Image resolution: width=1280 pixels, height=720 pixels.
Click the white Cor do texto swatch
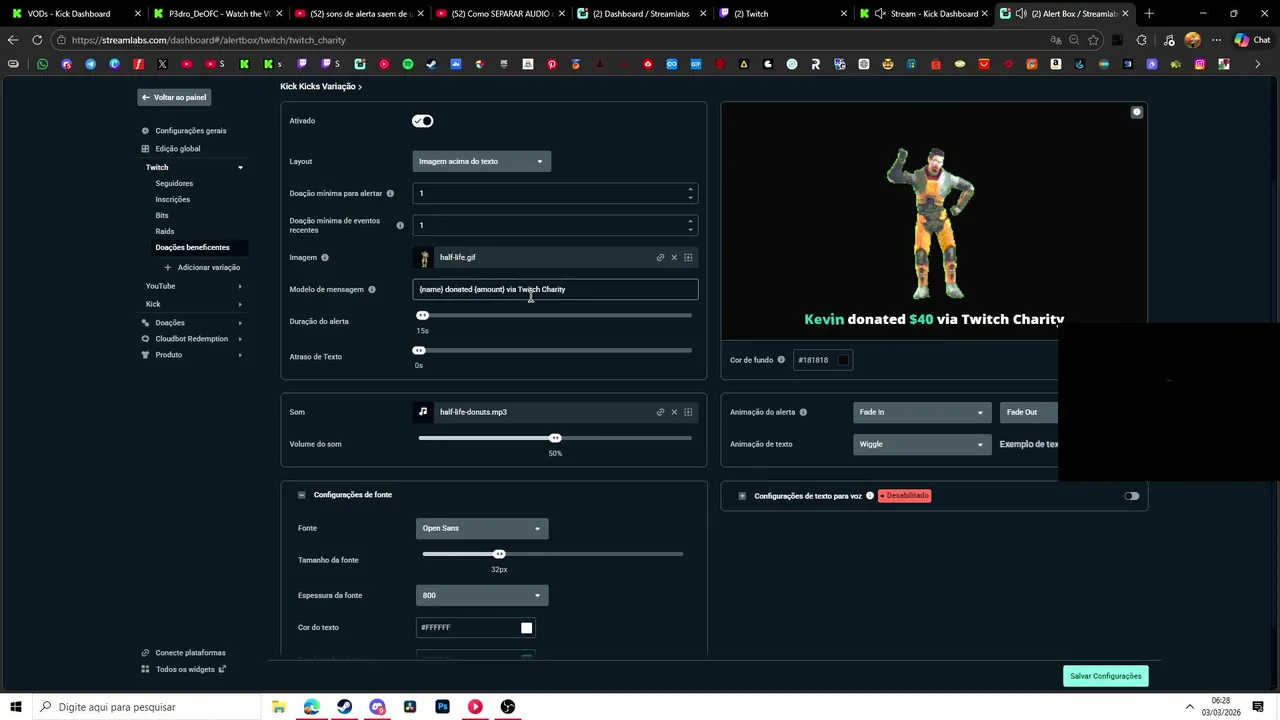pos(527,628)
